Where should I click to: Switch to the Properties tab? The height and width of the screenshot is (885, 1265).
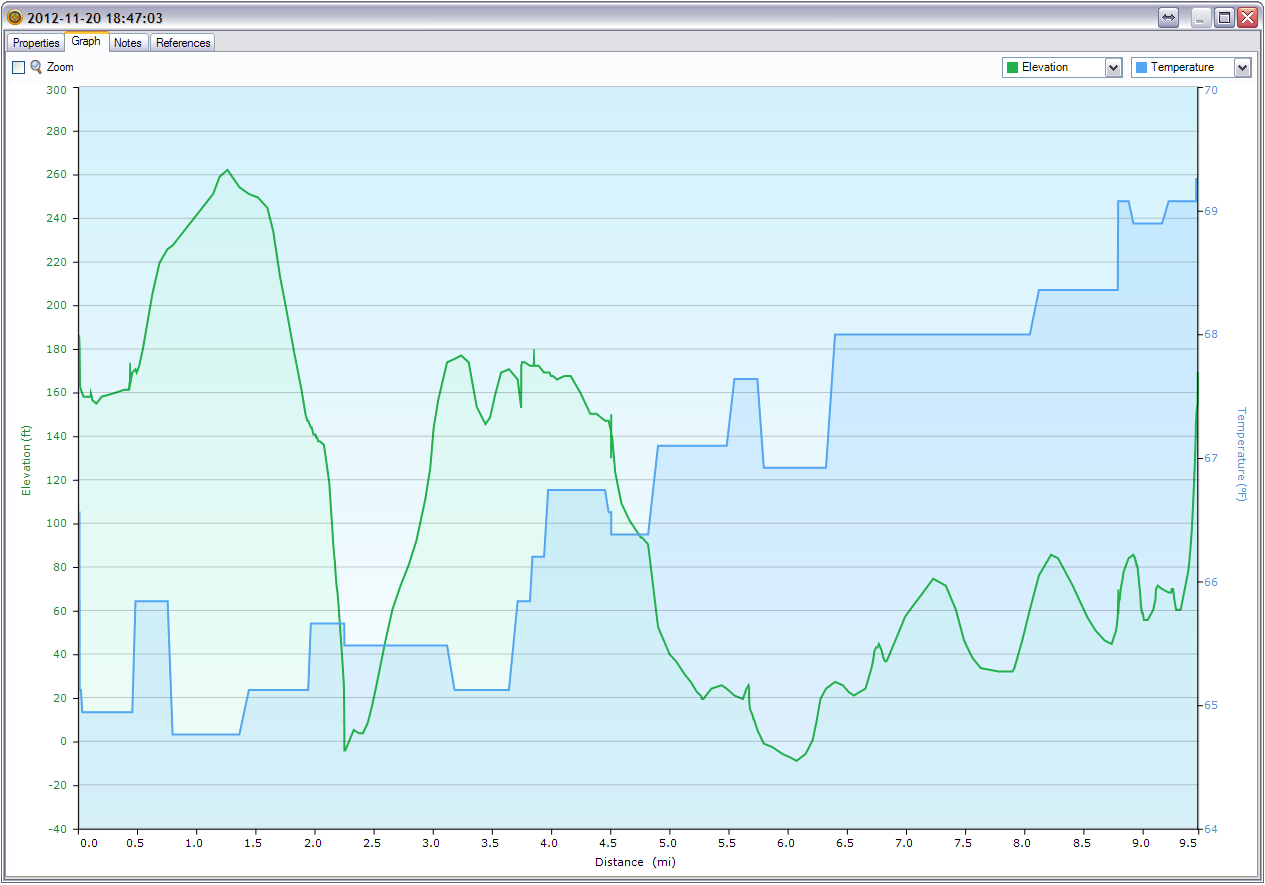[x=36, y=43]
